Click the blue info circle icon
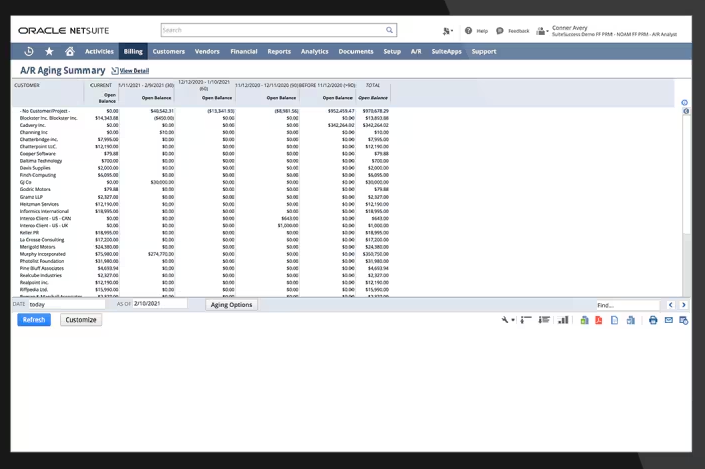 (x=684, y=103)
